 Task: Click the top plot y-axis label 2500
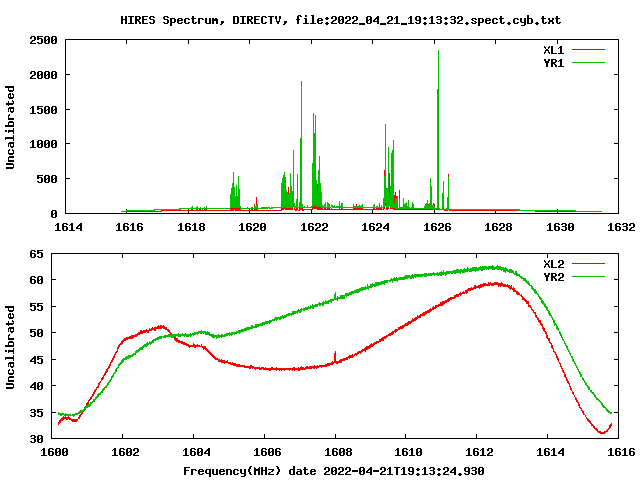point(43,40)
